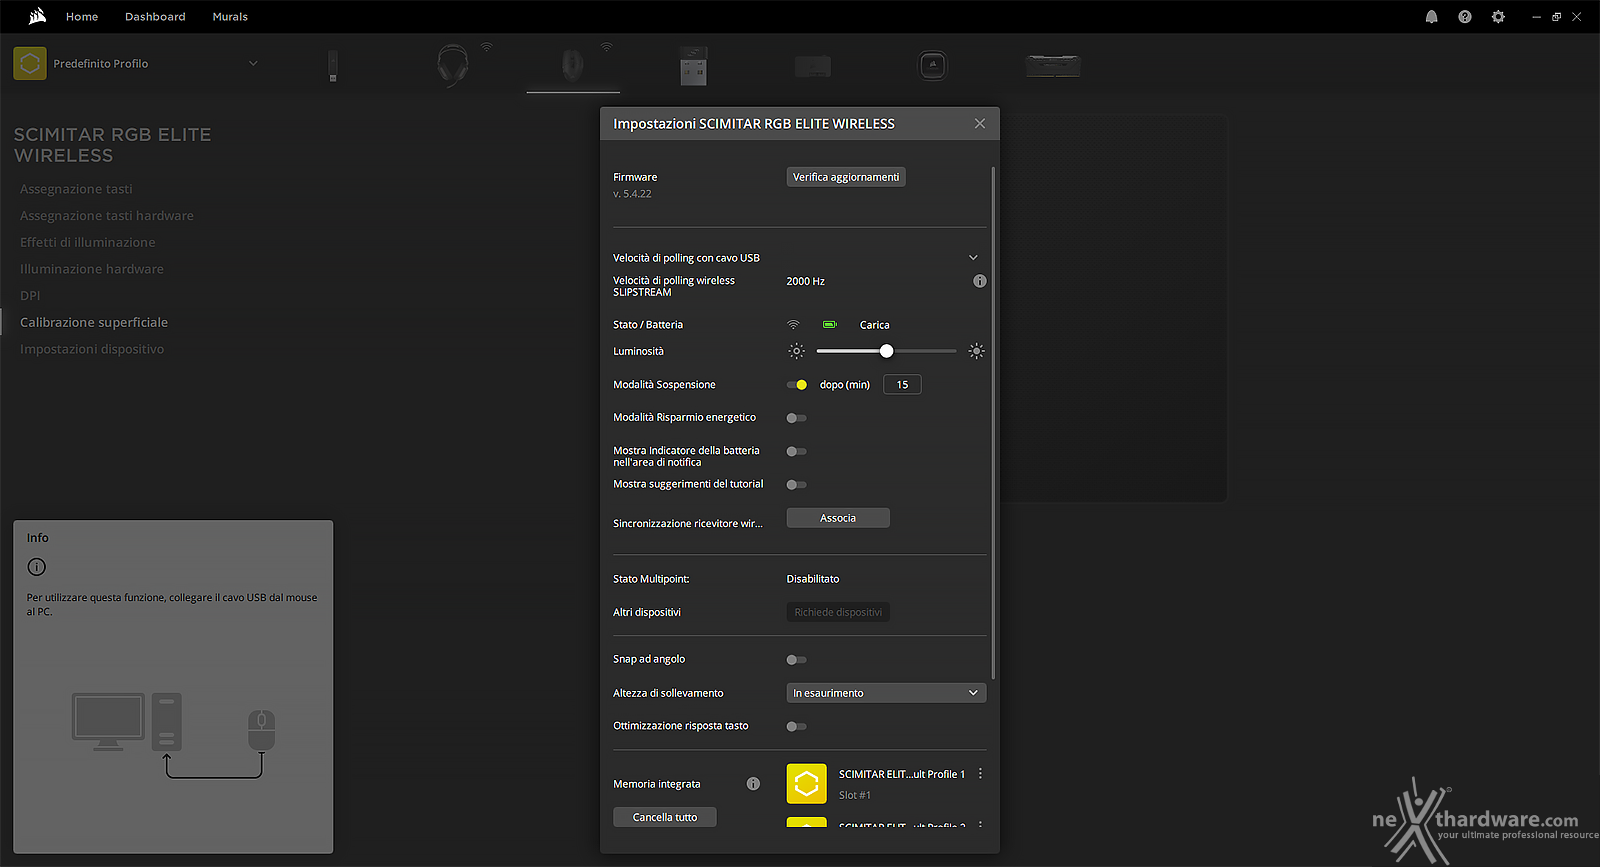The width and height of the screenshot is (1600, 867).
Task: Click the low brightness sun icon
Action: pos(796,351)
